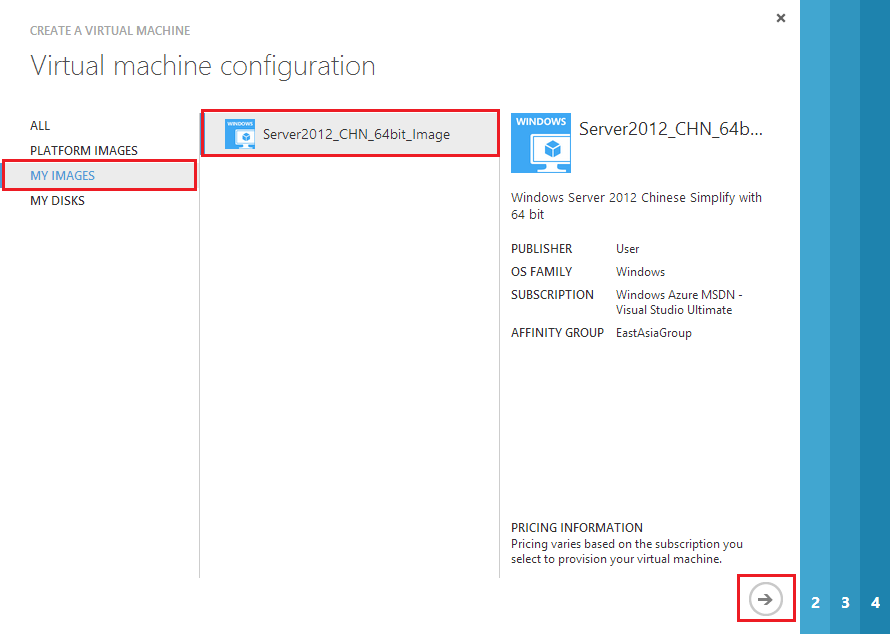Image resolution: width=890 pixels, height=634 pixels.
Task: Click the Virtual machine configuration heading
Action: 203,66
